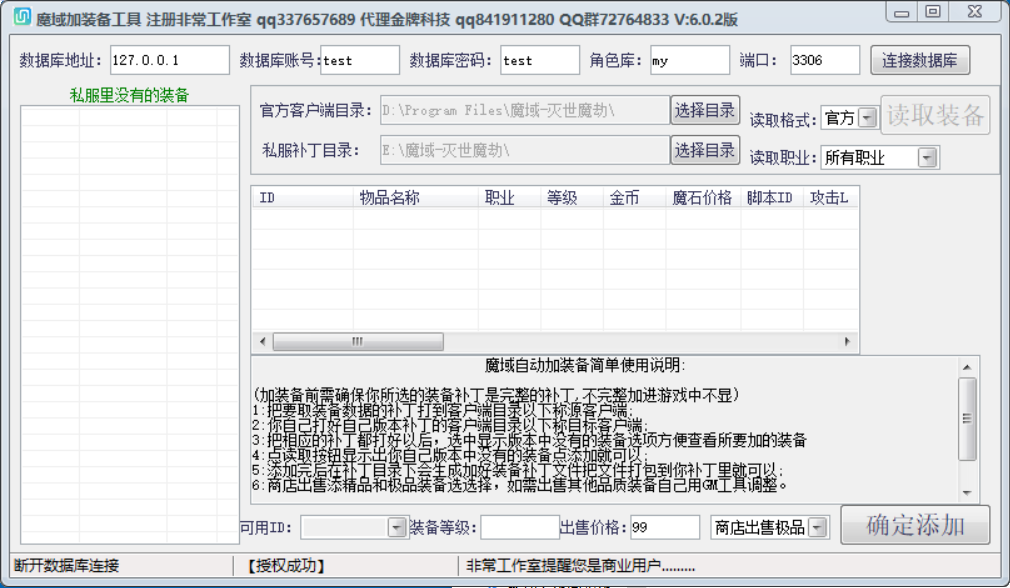Click instructions scrollbar down arrow
1010x588 pixels.
click(x=967, y=493)
